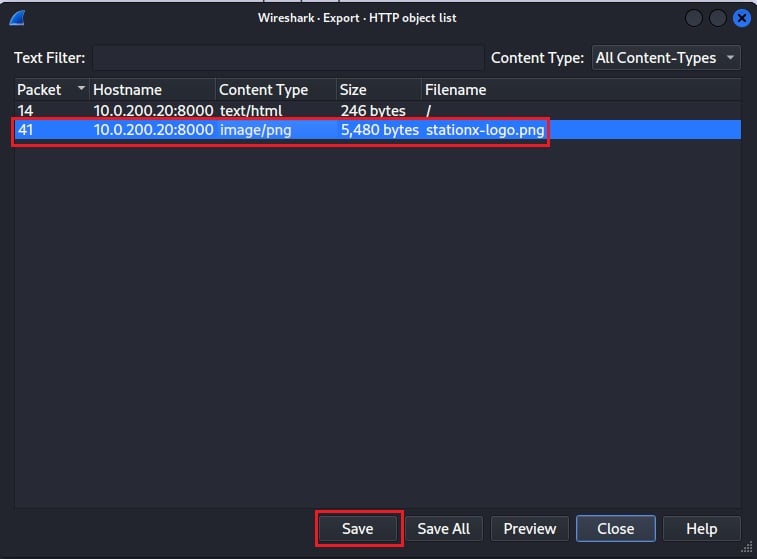This screenshot has height=559, width=757.
Task: Click the Save All button
Action: click(x=444, y=529)
